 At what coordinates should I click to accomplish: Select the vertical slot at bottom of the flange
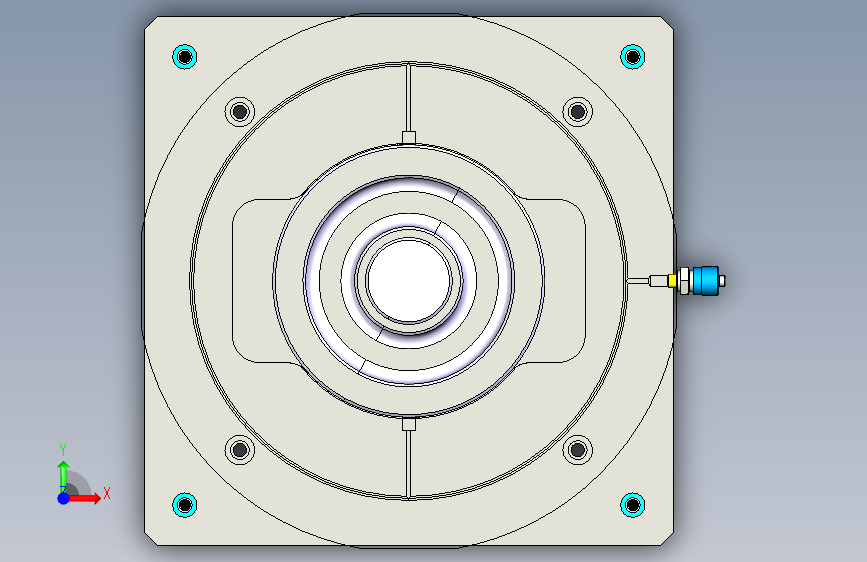409,464
